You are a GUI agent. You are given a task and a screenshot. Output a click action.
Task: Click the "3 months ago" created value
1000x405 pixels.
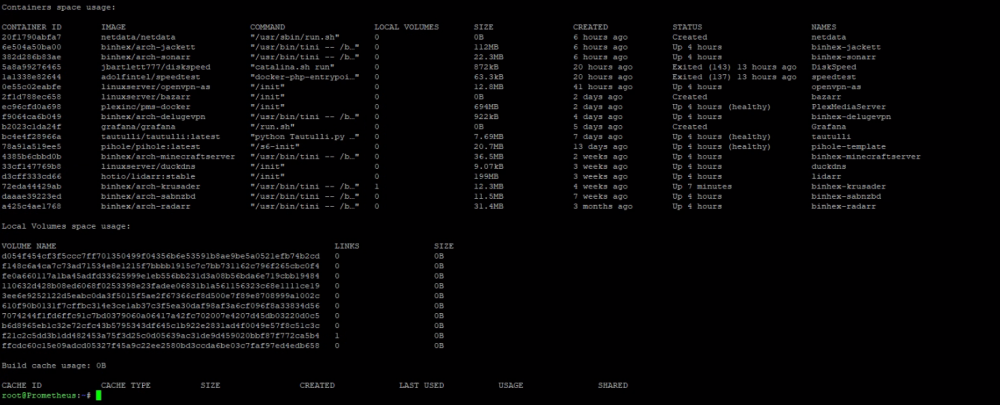point(603,206)
